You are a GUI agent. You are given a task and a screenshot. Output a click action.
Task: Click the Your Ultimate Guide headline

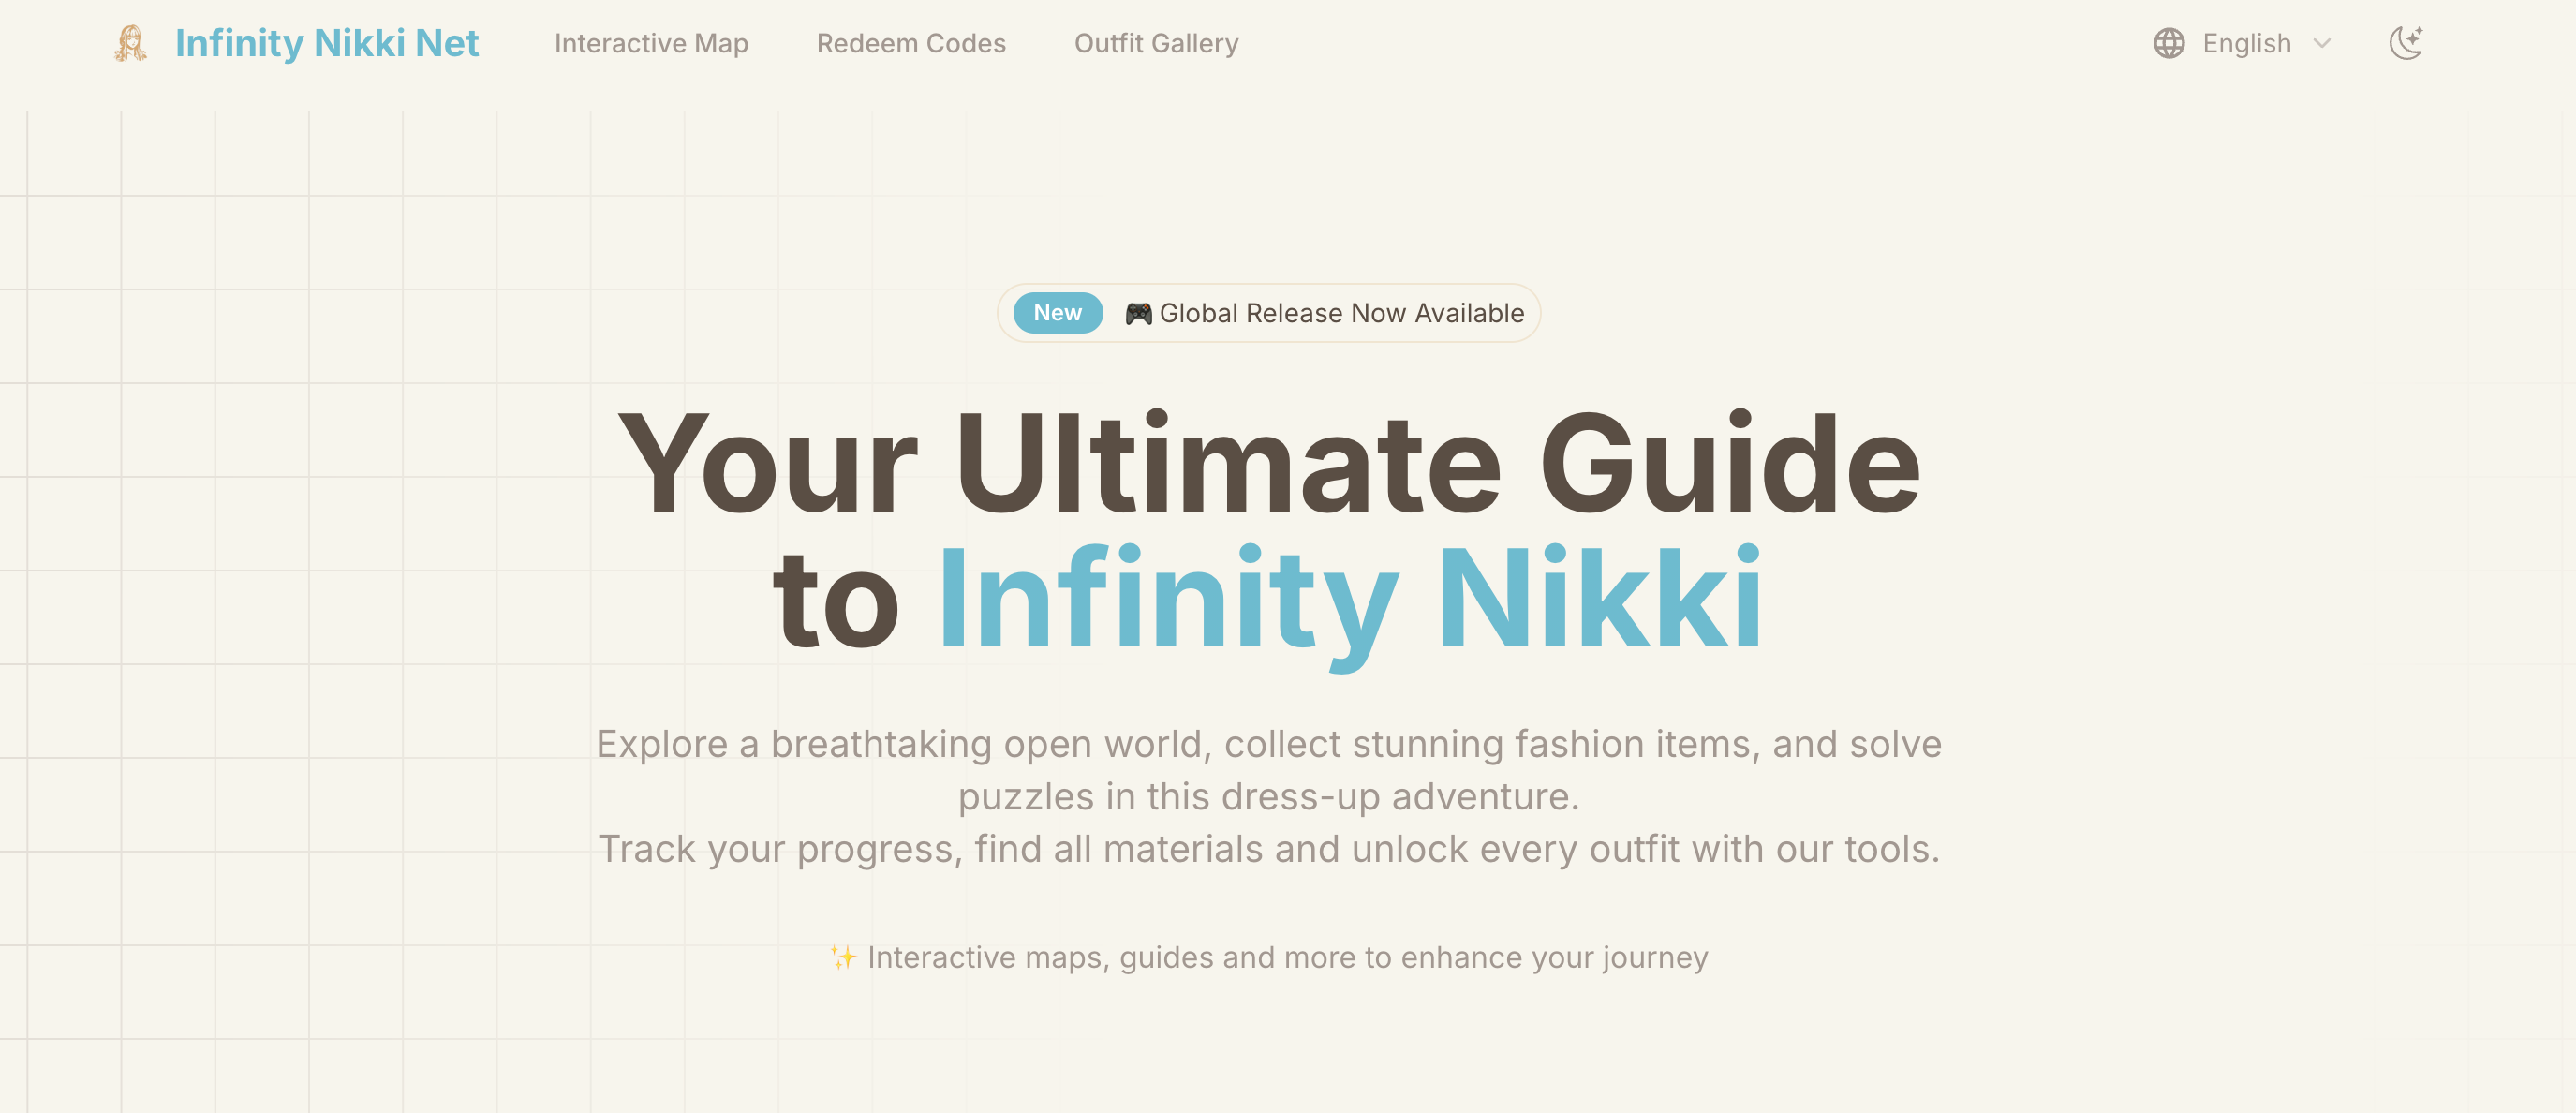(1268, 464)
